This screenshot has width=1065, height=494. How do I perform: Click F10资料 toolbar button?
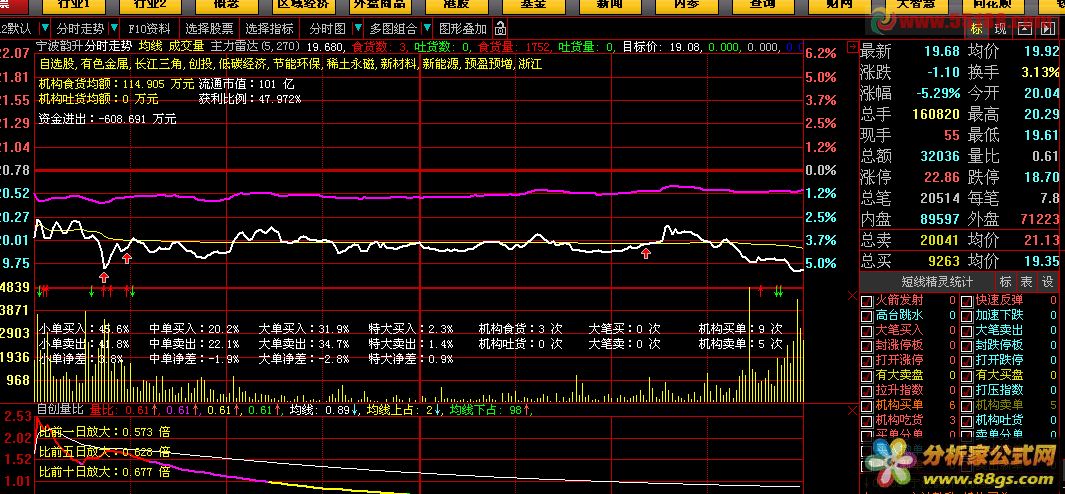pos(149,29)
